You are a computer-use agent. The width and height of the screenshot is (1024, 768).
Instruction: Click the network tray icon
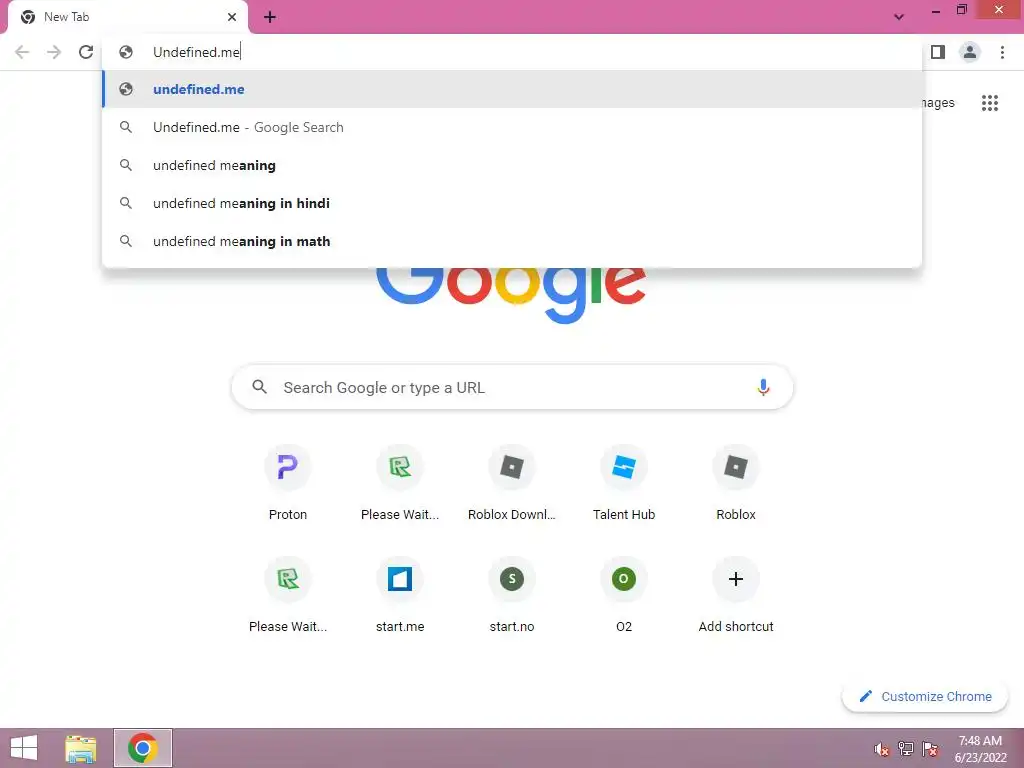(906, 749)
